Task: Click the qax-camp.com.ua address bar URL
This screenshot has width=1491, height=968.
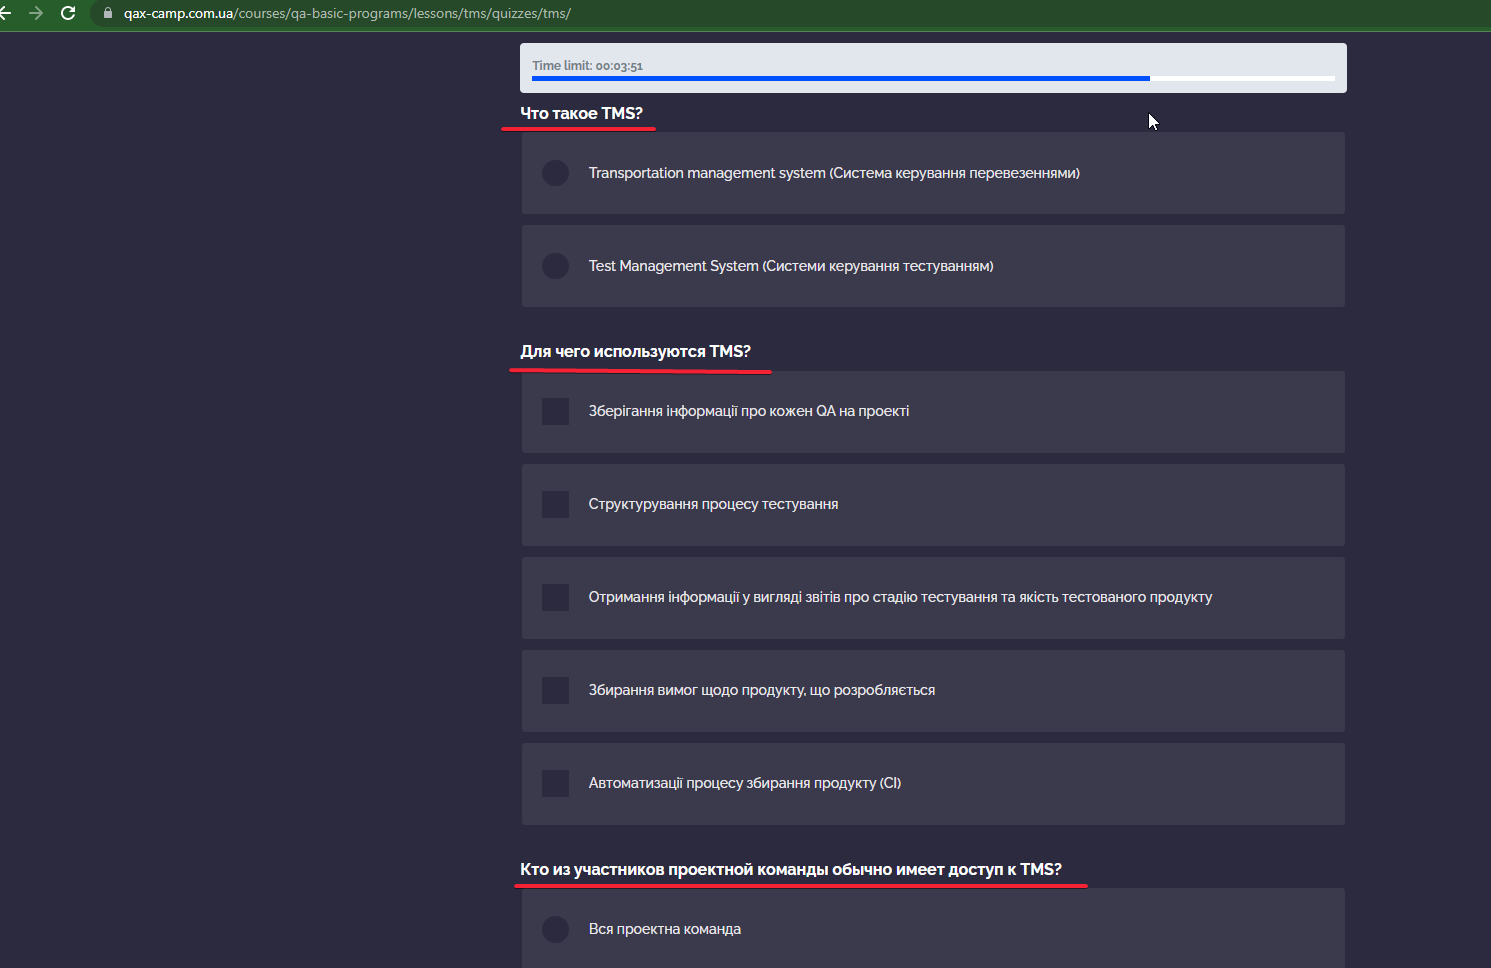Action: coord(347,13)
